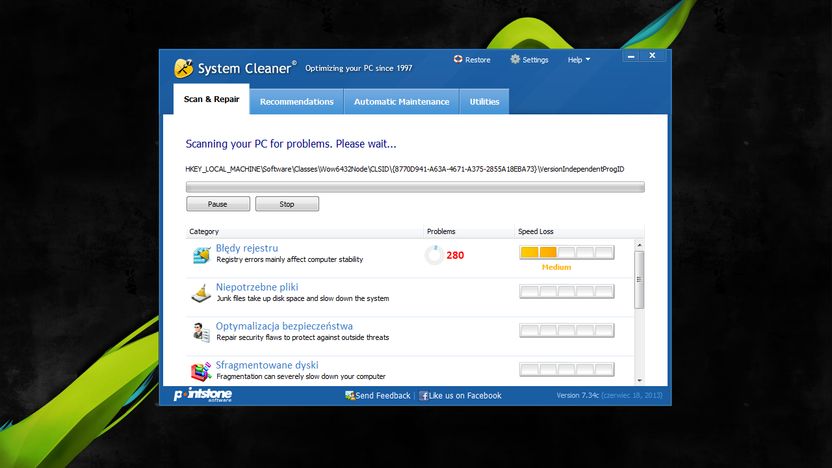
Task: Switch to the Scan & Repair tab
Action: pos(211,99)
